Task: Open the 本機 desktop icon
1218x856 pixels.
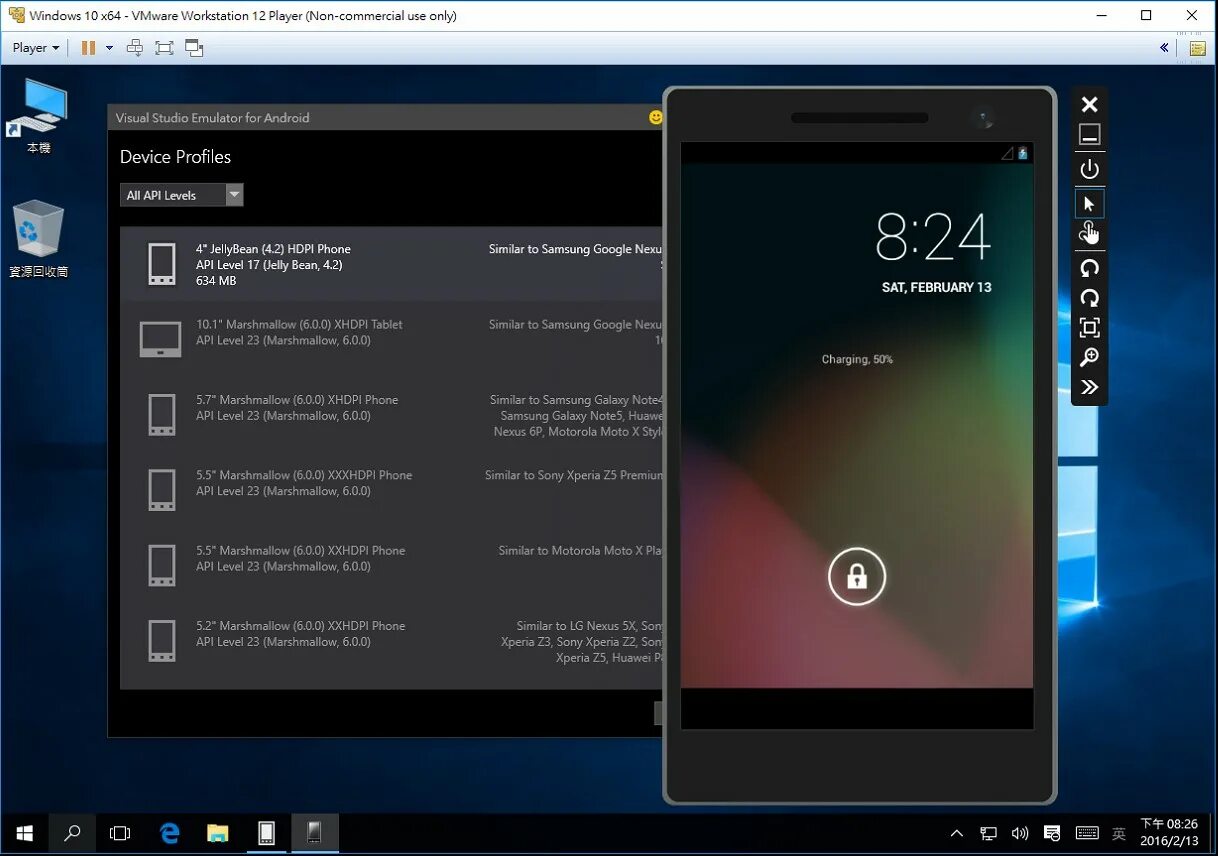Action: click(38, 116)
